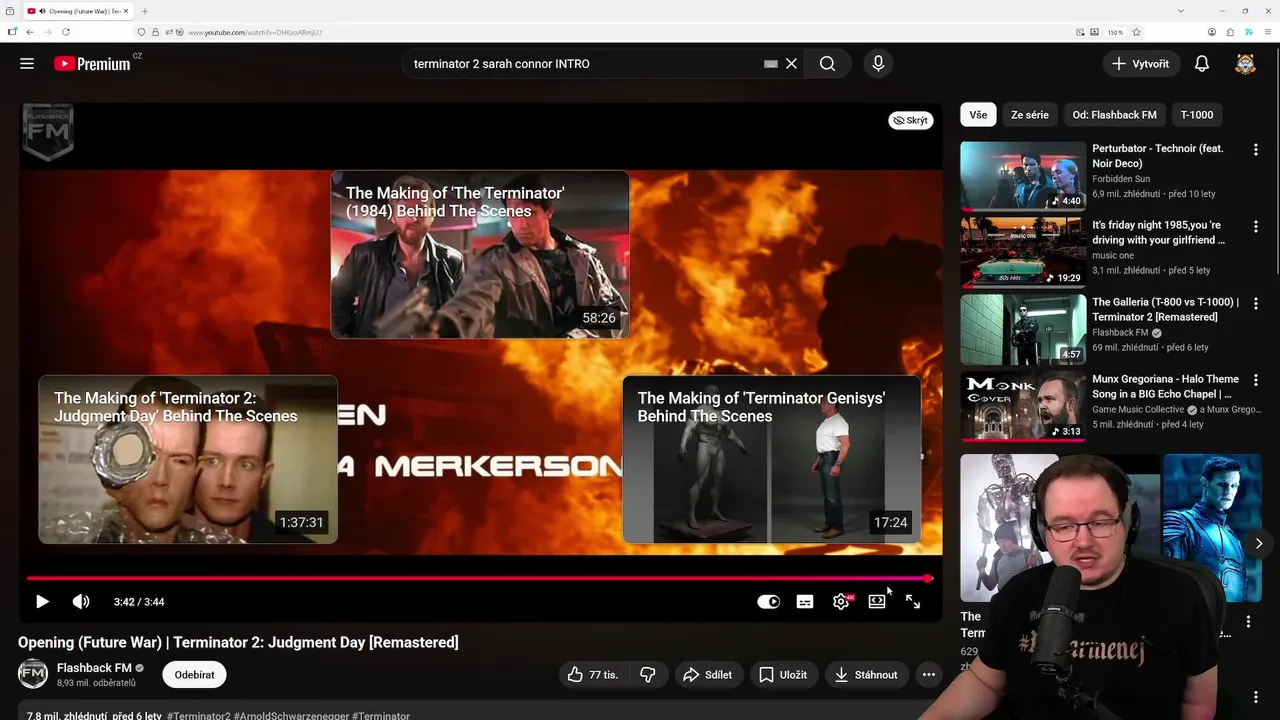Open 'Munx Gregoriana - Halo Theme' video title
Viewport: 1280px width, 720px height.
click(1165, 386)
